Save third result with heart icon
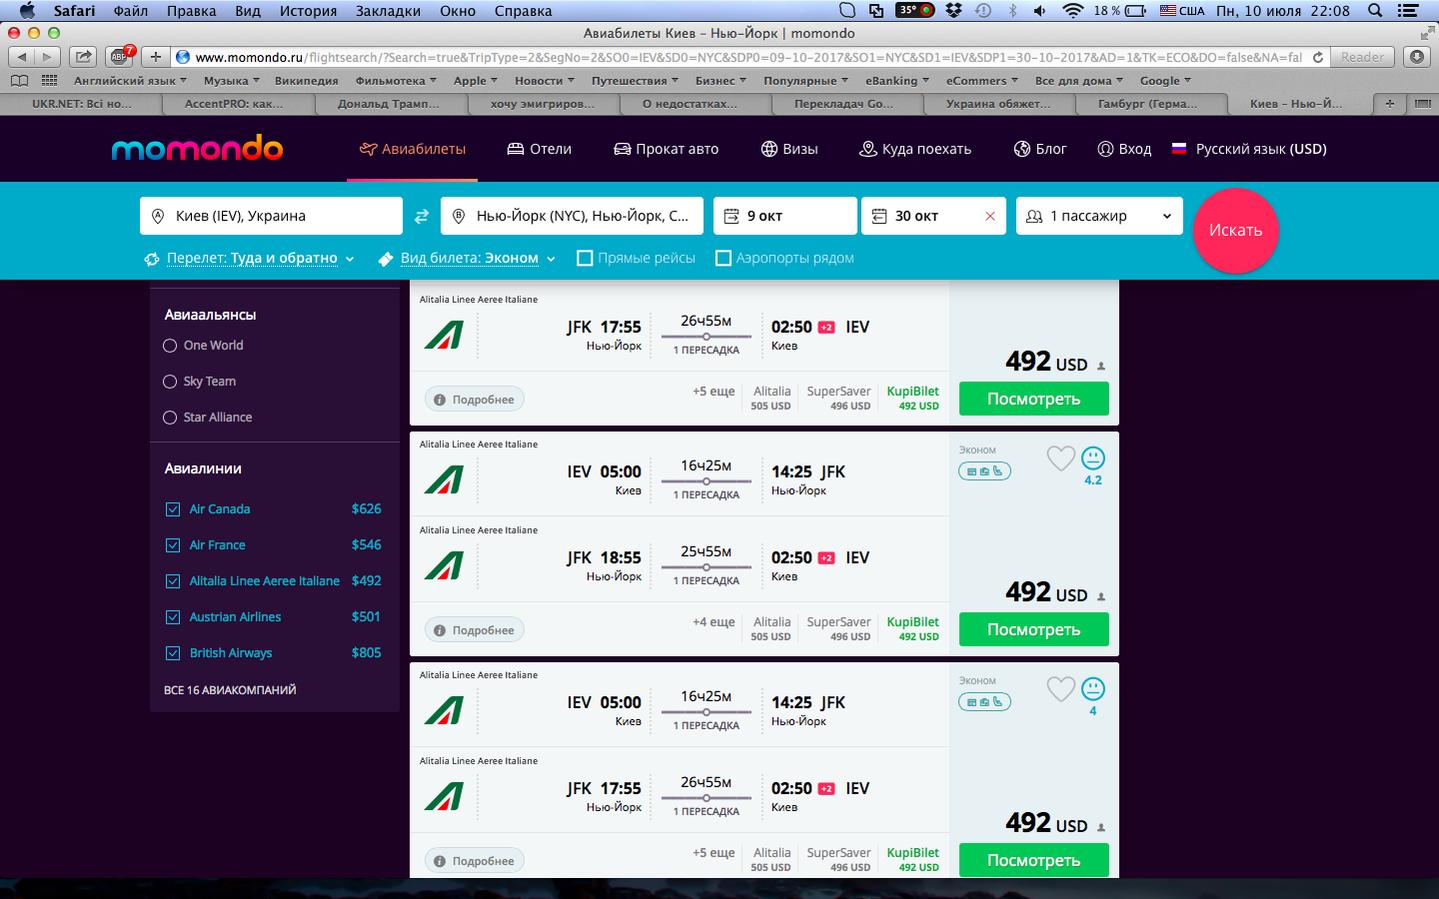Viewport: 1439px width, 899px height. [x=1060, y=689]
